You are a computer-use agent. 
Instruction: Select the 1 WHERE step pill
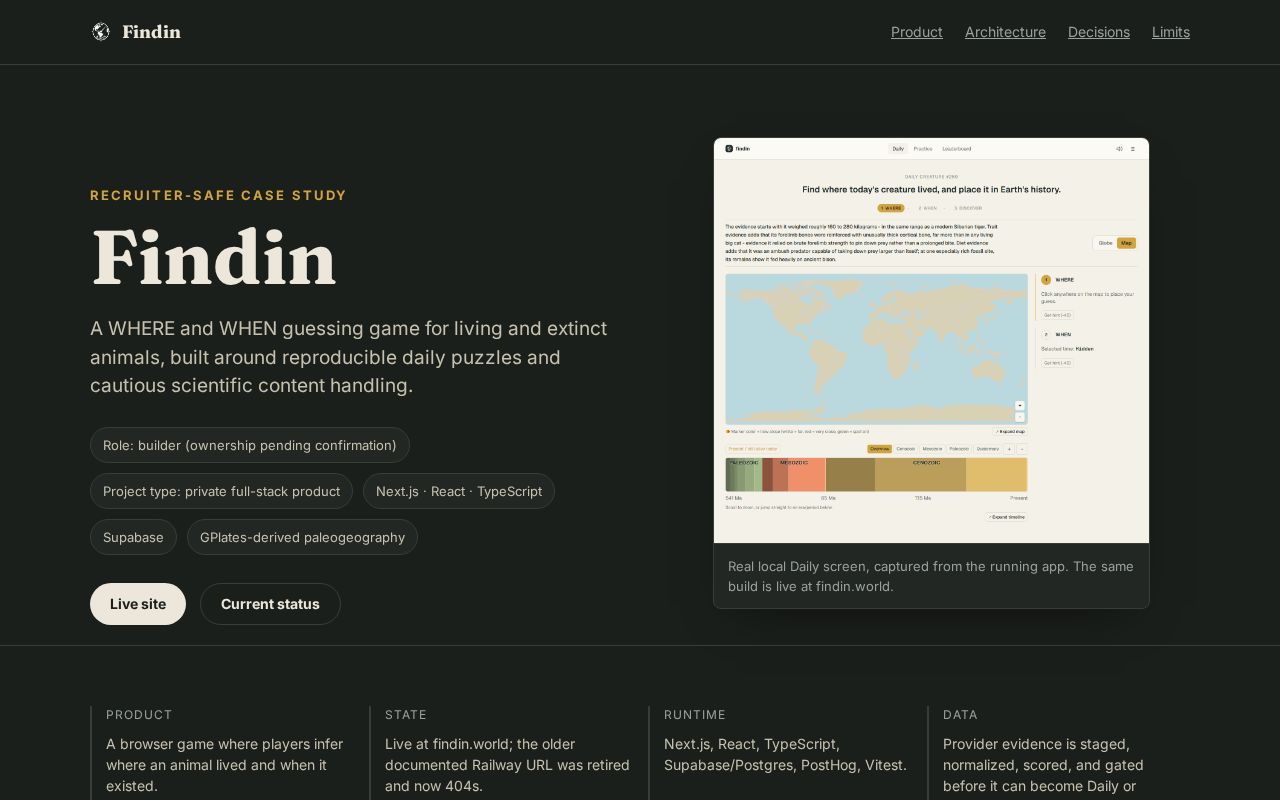(891, 208)
